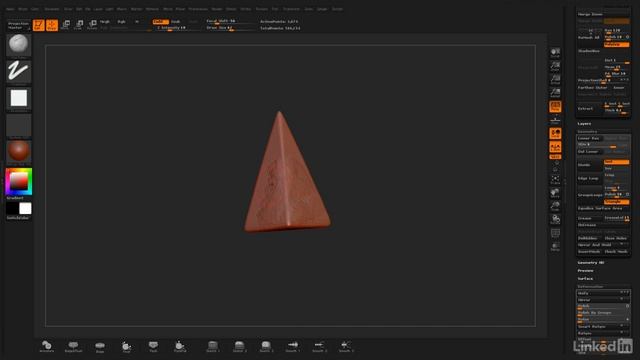Open the empty texture picker slot

[x=19, y=126]
